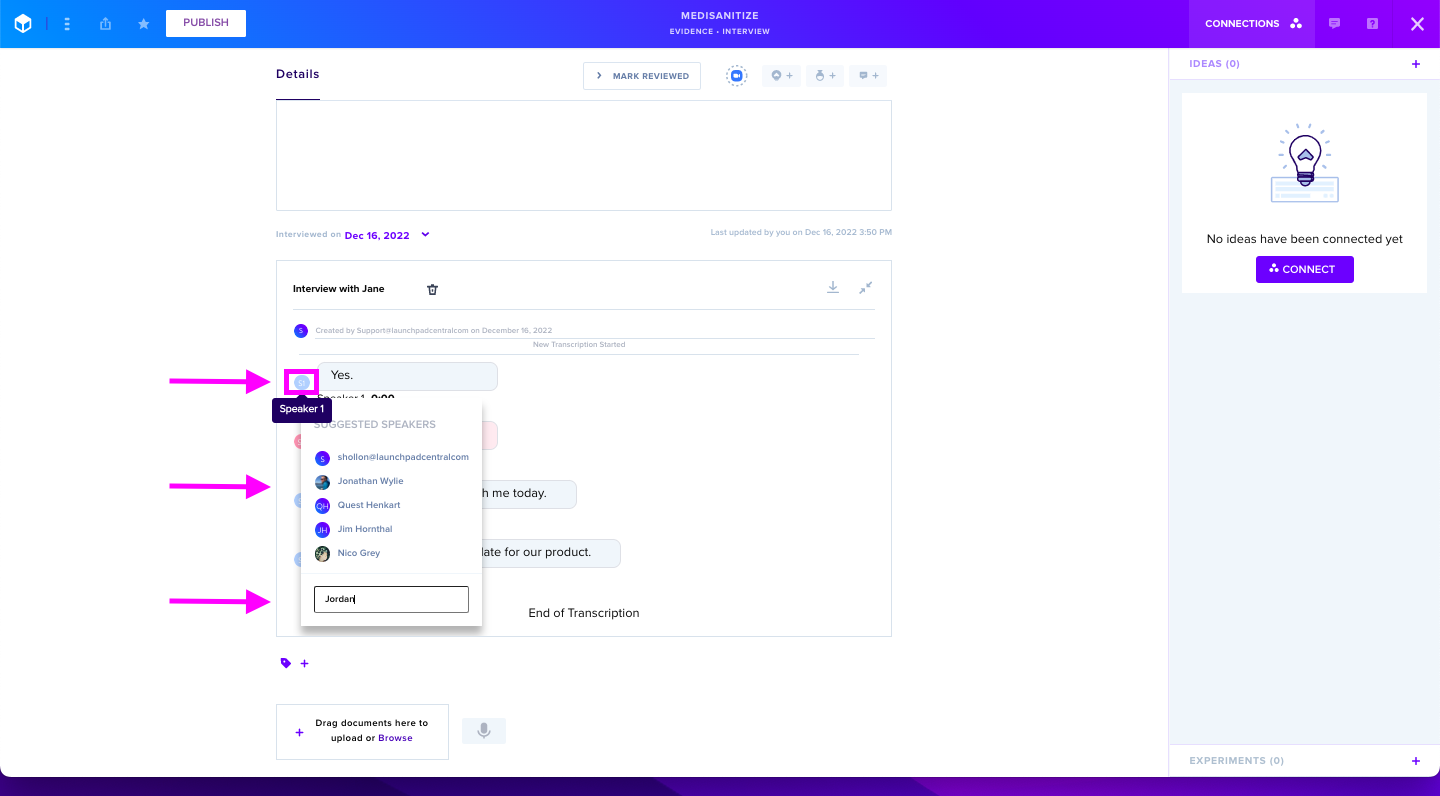Open the cube logo home icon
This screenshot has width=1440, height=796.
click(23, 24)
